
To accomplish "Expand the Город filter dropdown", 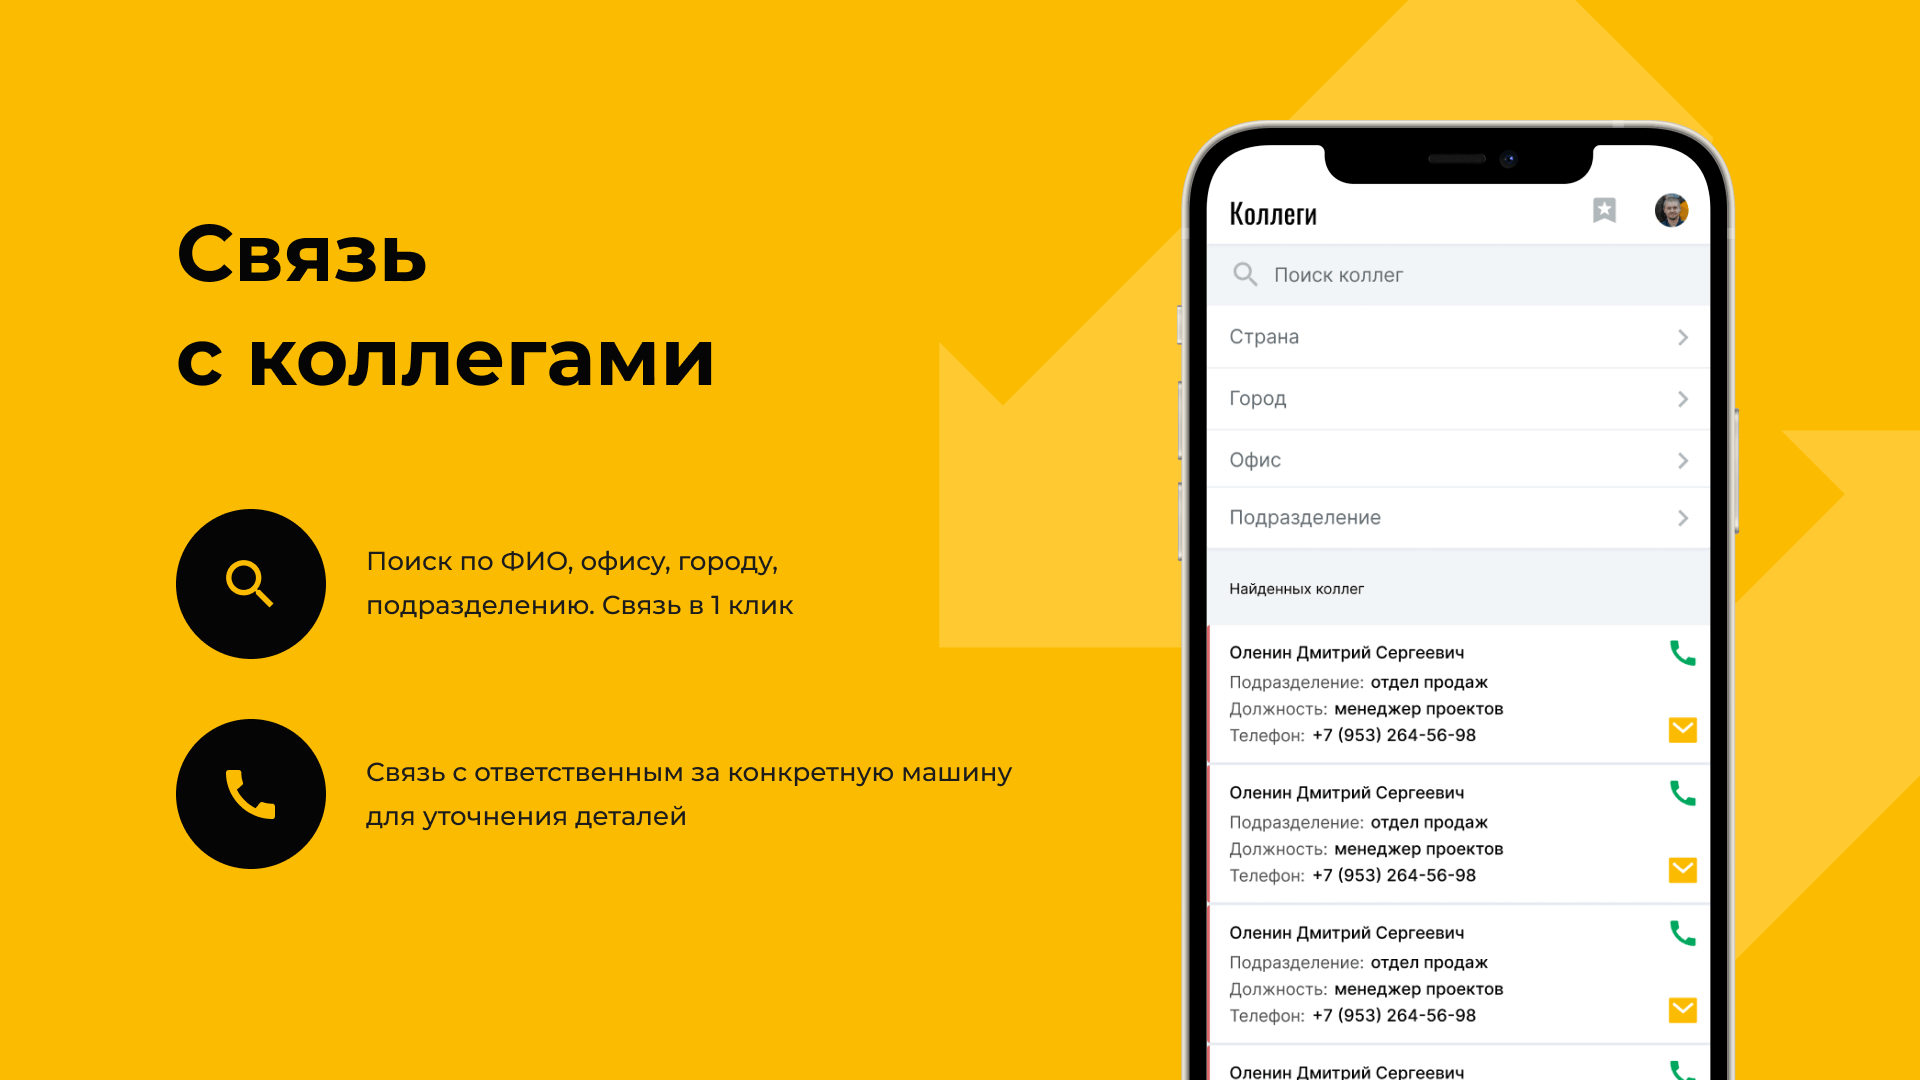I will pos(1453,398).
